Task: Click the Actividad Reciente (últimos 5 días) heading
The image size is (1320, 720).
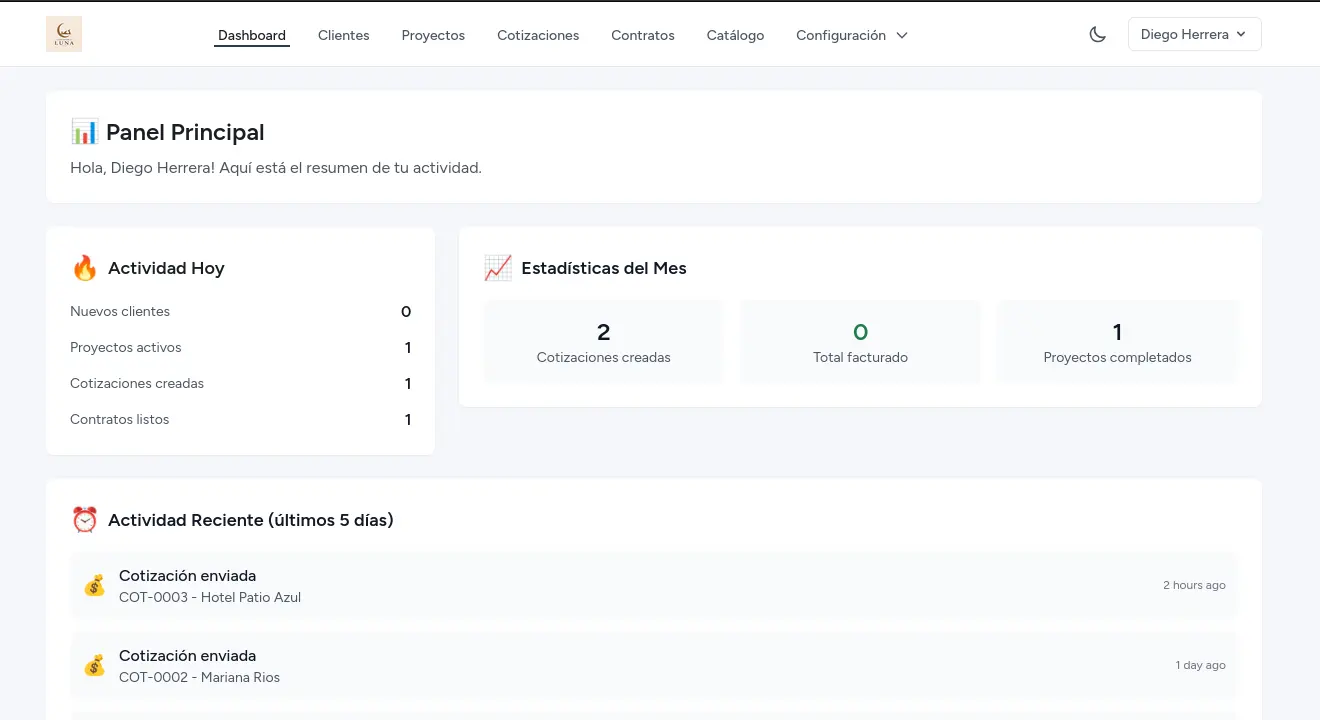Action: pos(251,520)
